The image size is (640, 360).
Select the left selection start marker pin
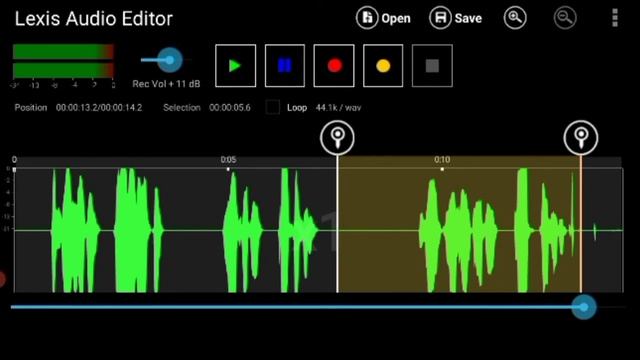(337, 138)
